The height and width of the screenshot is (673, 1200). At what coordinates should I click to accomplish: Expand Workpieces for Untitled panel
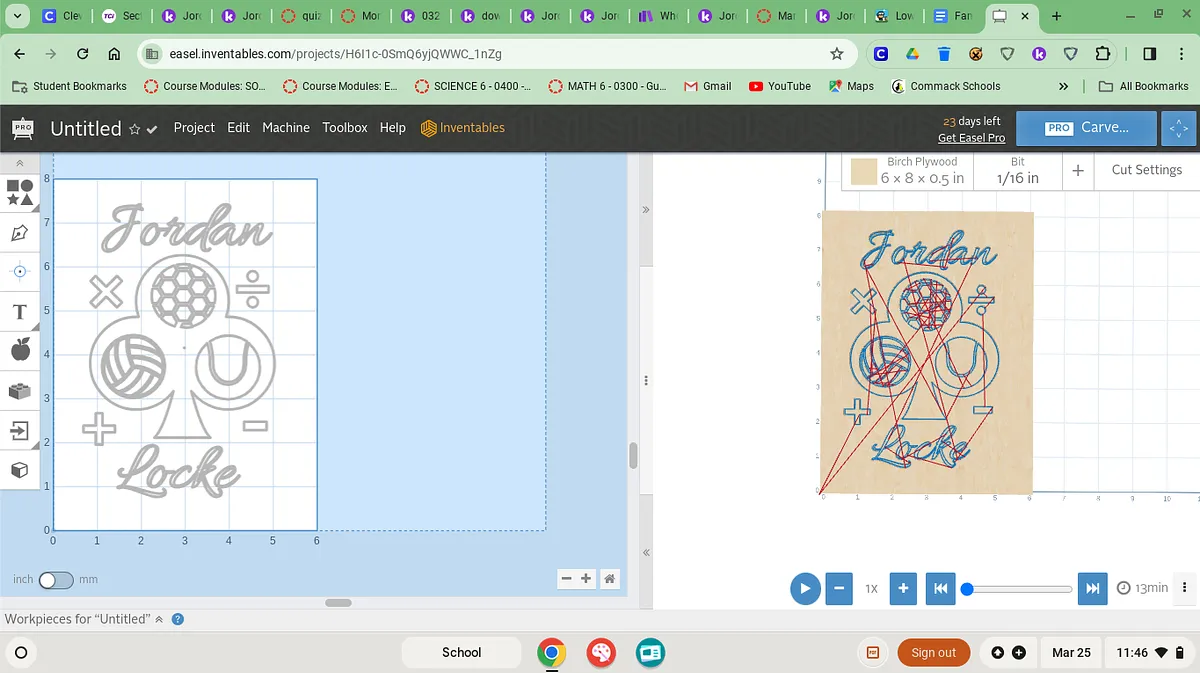[159, 619]
